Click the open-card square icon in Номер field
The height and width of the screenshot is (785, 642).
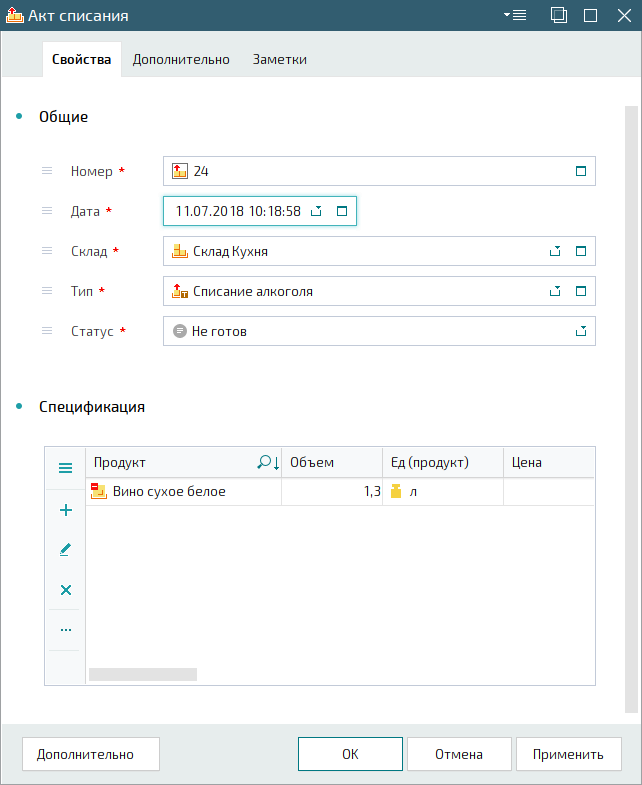pyautogui.click(x=580, y=171)
